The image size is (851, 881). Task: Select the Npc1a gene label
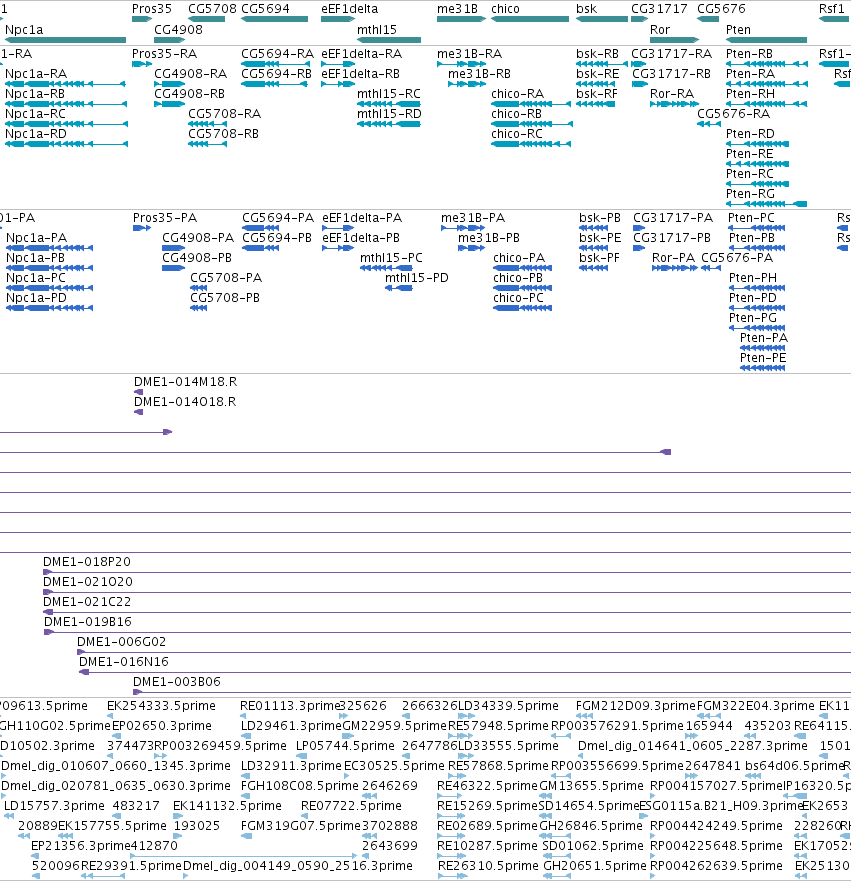(x=24, y=30)
